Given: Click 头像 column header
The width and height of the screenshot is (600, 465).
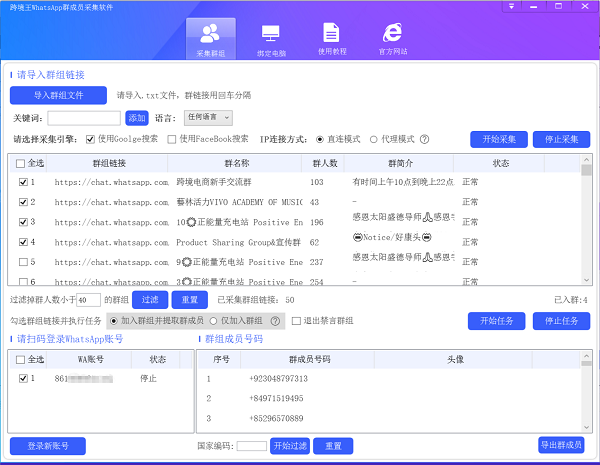Looking at the screenshot, I should pyautogui.click(x=455, y=359).
